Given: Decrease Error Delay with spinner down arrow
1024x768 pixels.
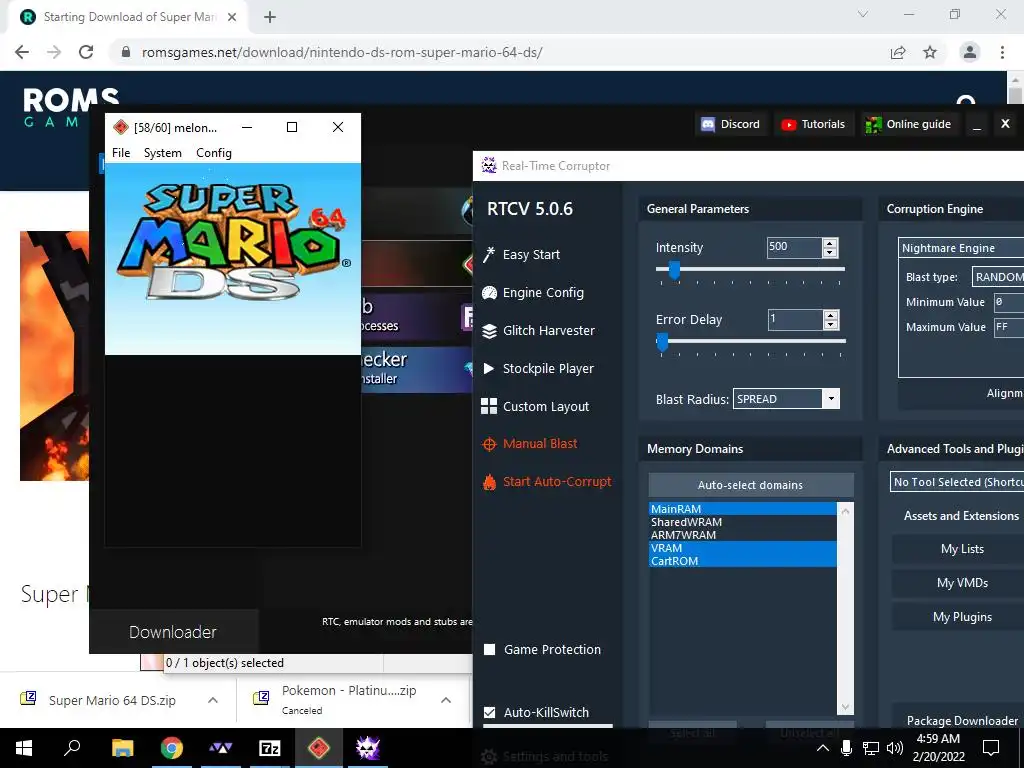Looking at the screenshot, I should 830,325.
